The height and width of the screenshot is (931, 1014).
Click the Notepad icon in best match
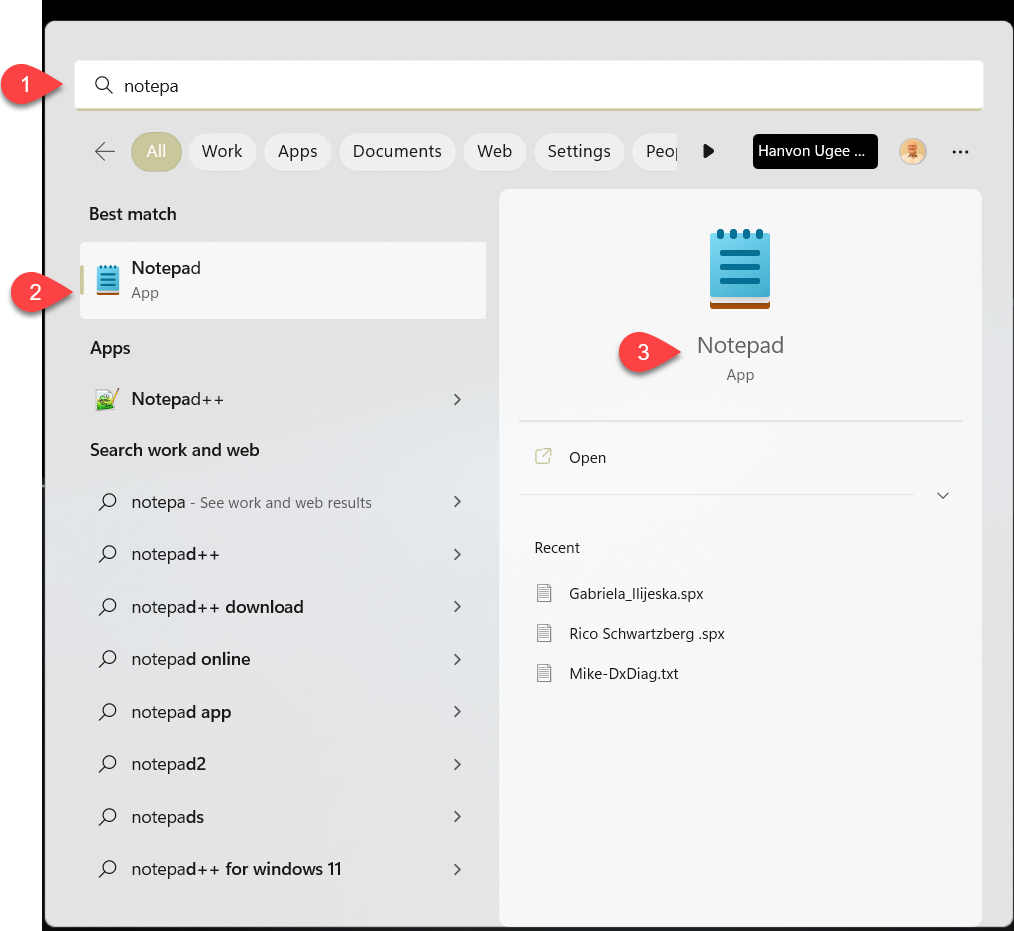point(108,280)
